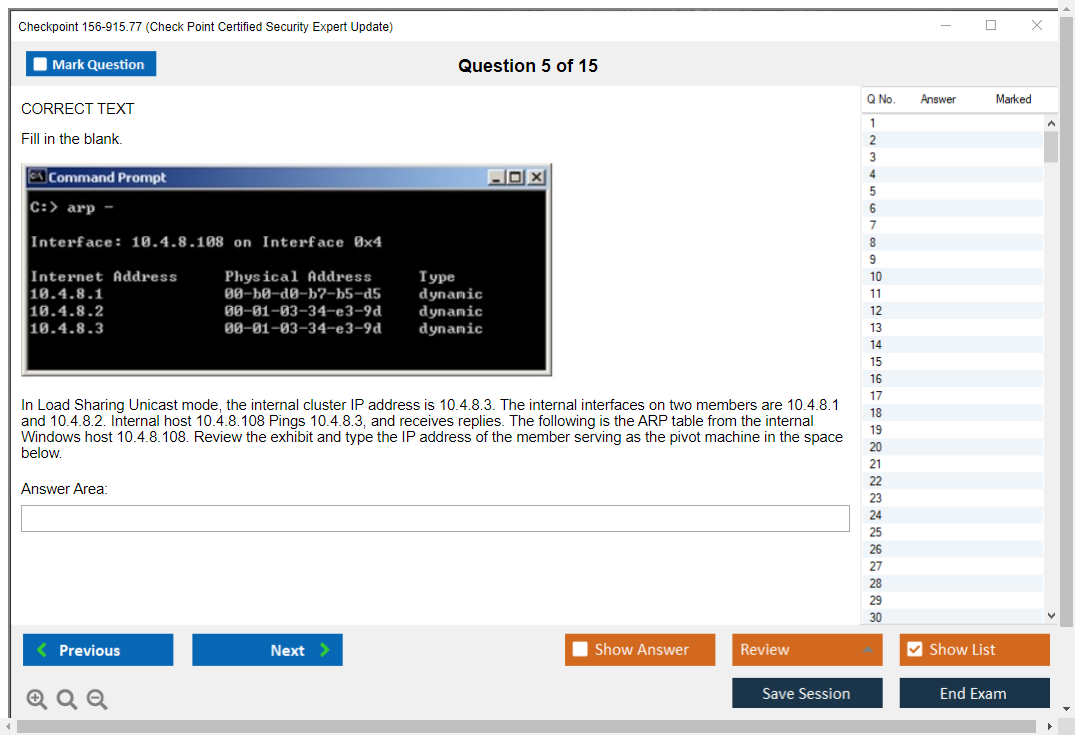Click the zoom in magnifier icon
Screen dimensions: 1075x735
pos(37,700)
